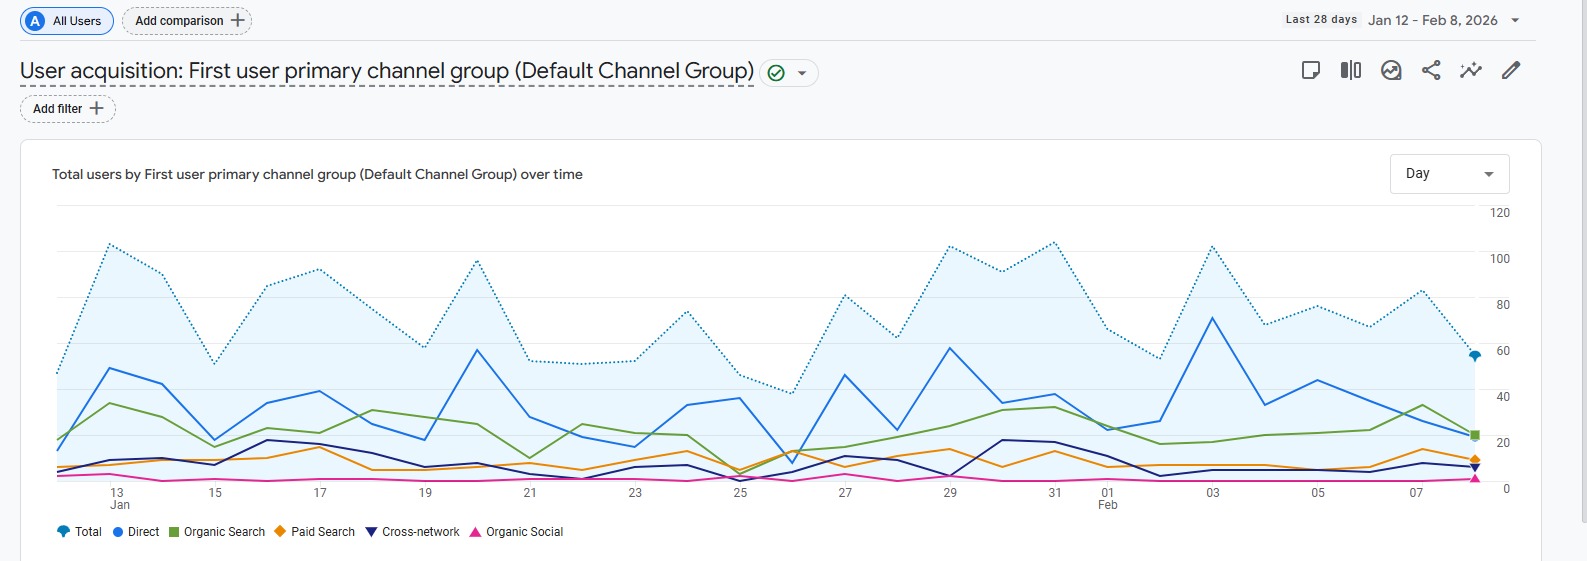The image size is (1587, 561).
Task: Click the All Users 'A' badge
Action: pyautogui.click(x=36, y=21)
